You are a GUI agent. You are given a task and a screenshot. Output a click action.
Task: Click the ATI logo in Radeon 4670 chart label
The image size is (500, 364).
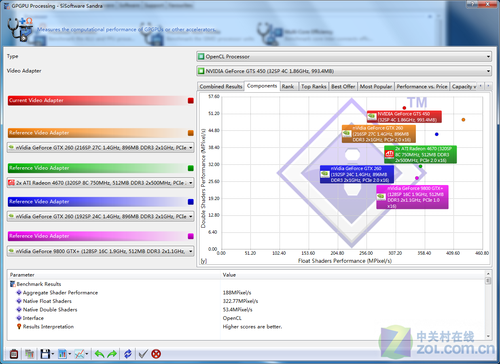tap(389, 154)
